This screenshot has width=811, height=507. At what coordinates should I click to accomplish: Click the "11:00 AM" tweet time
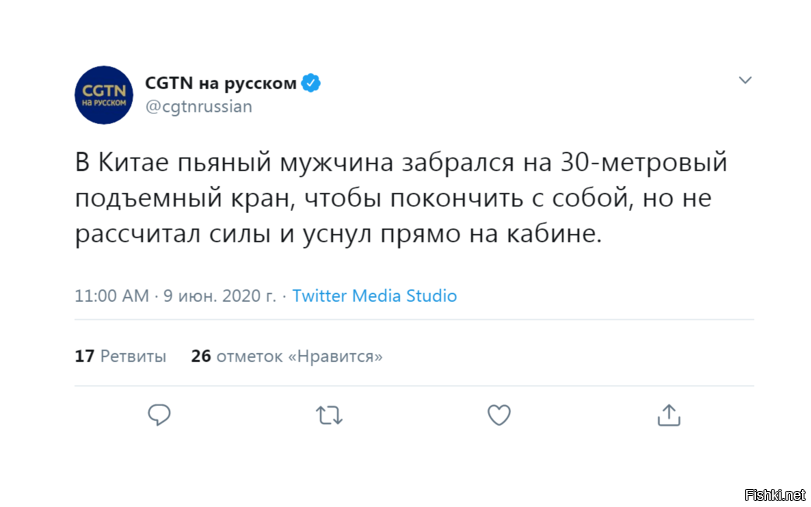pos(111,296)
